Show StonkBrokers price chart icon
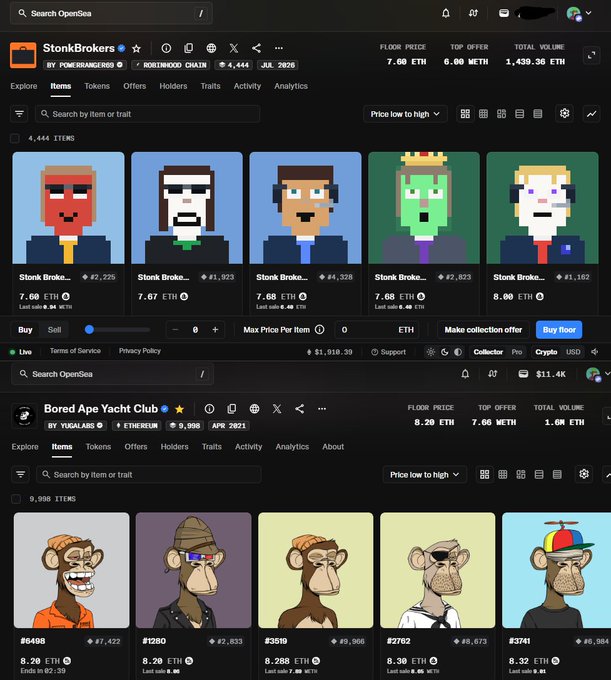The height and width of the screenshot is (680, 611). click(591, 114)
